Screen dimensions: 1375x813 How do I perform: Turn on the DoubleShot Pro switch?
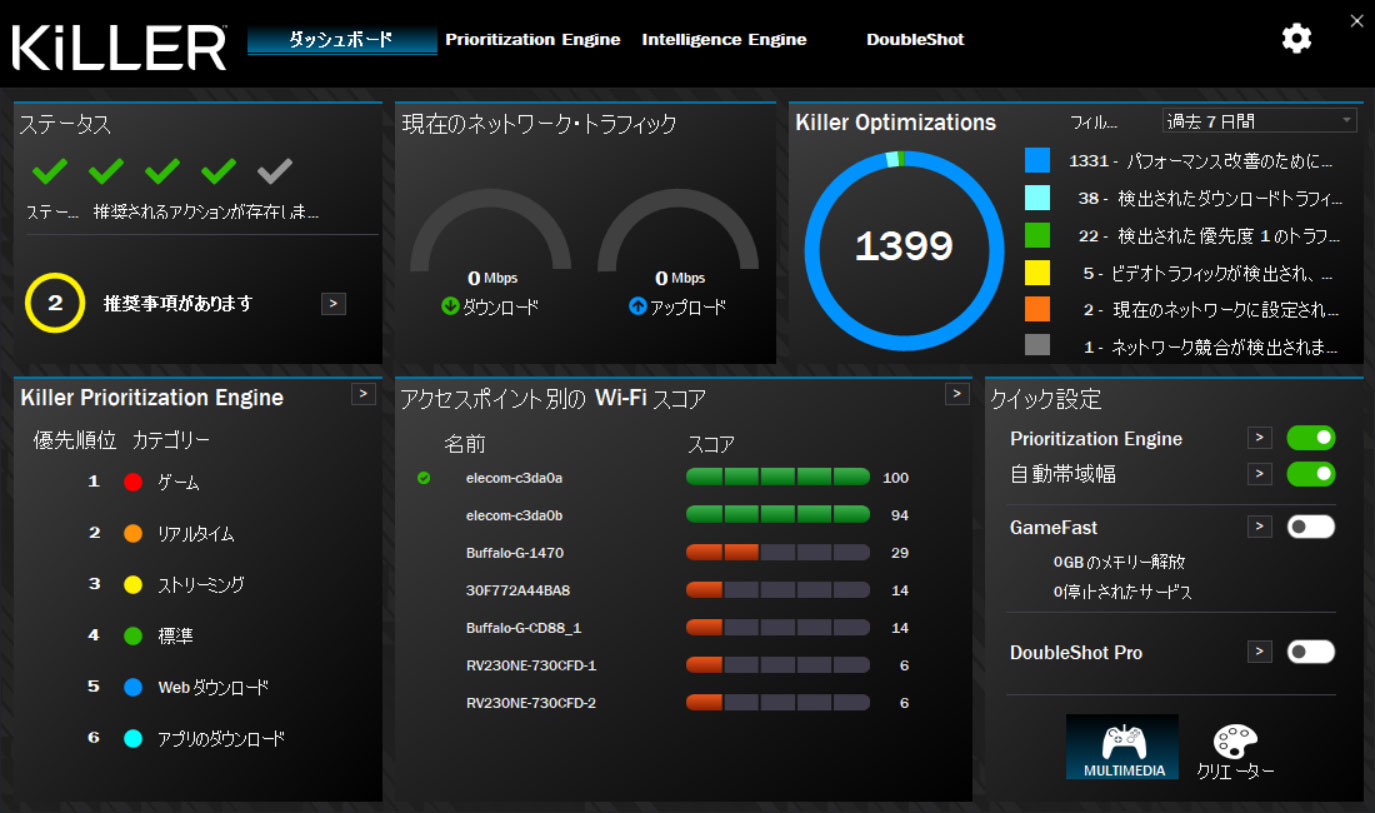[1310, 652]
